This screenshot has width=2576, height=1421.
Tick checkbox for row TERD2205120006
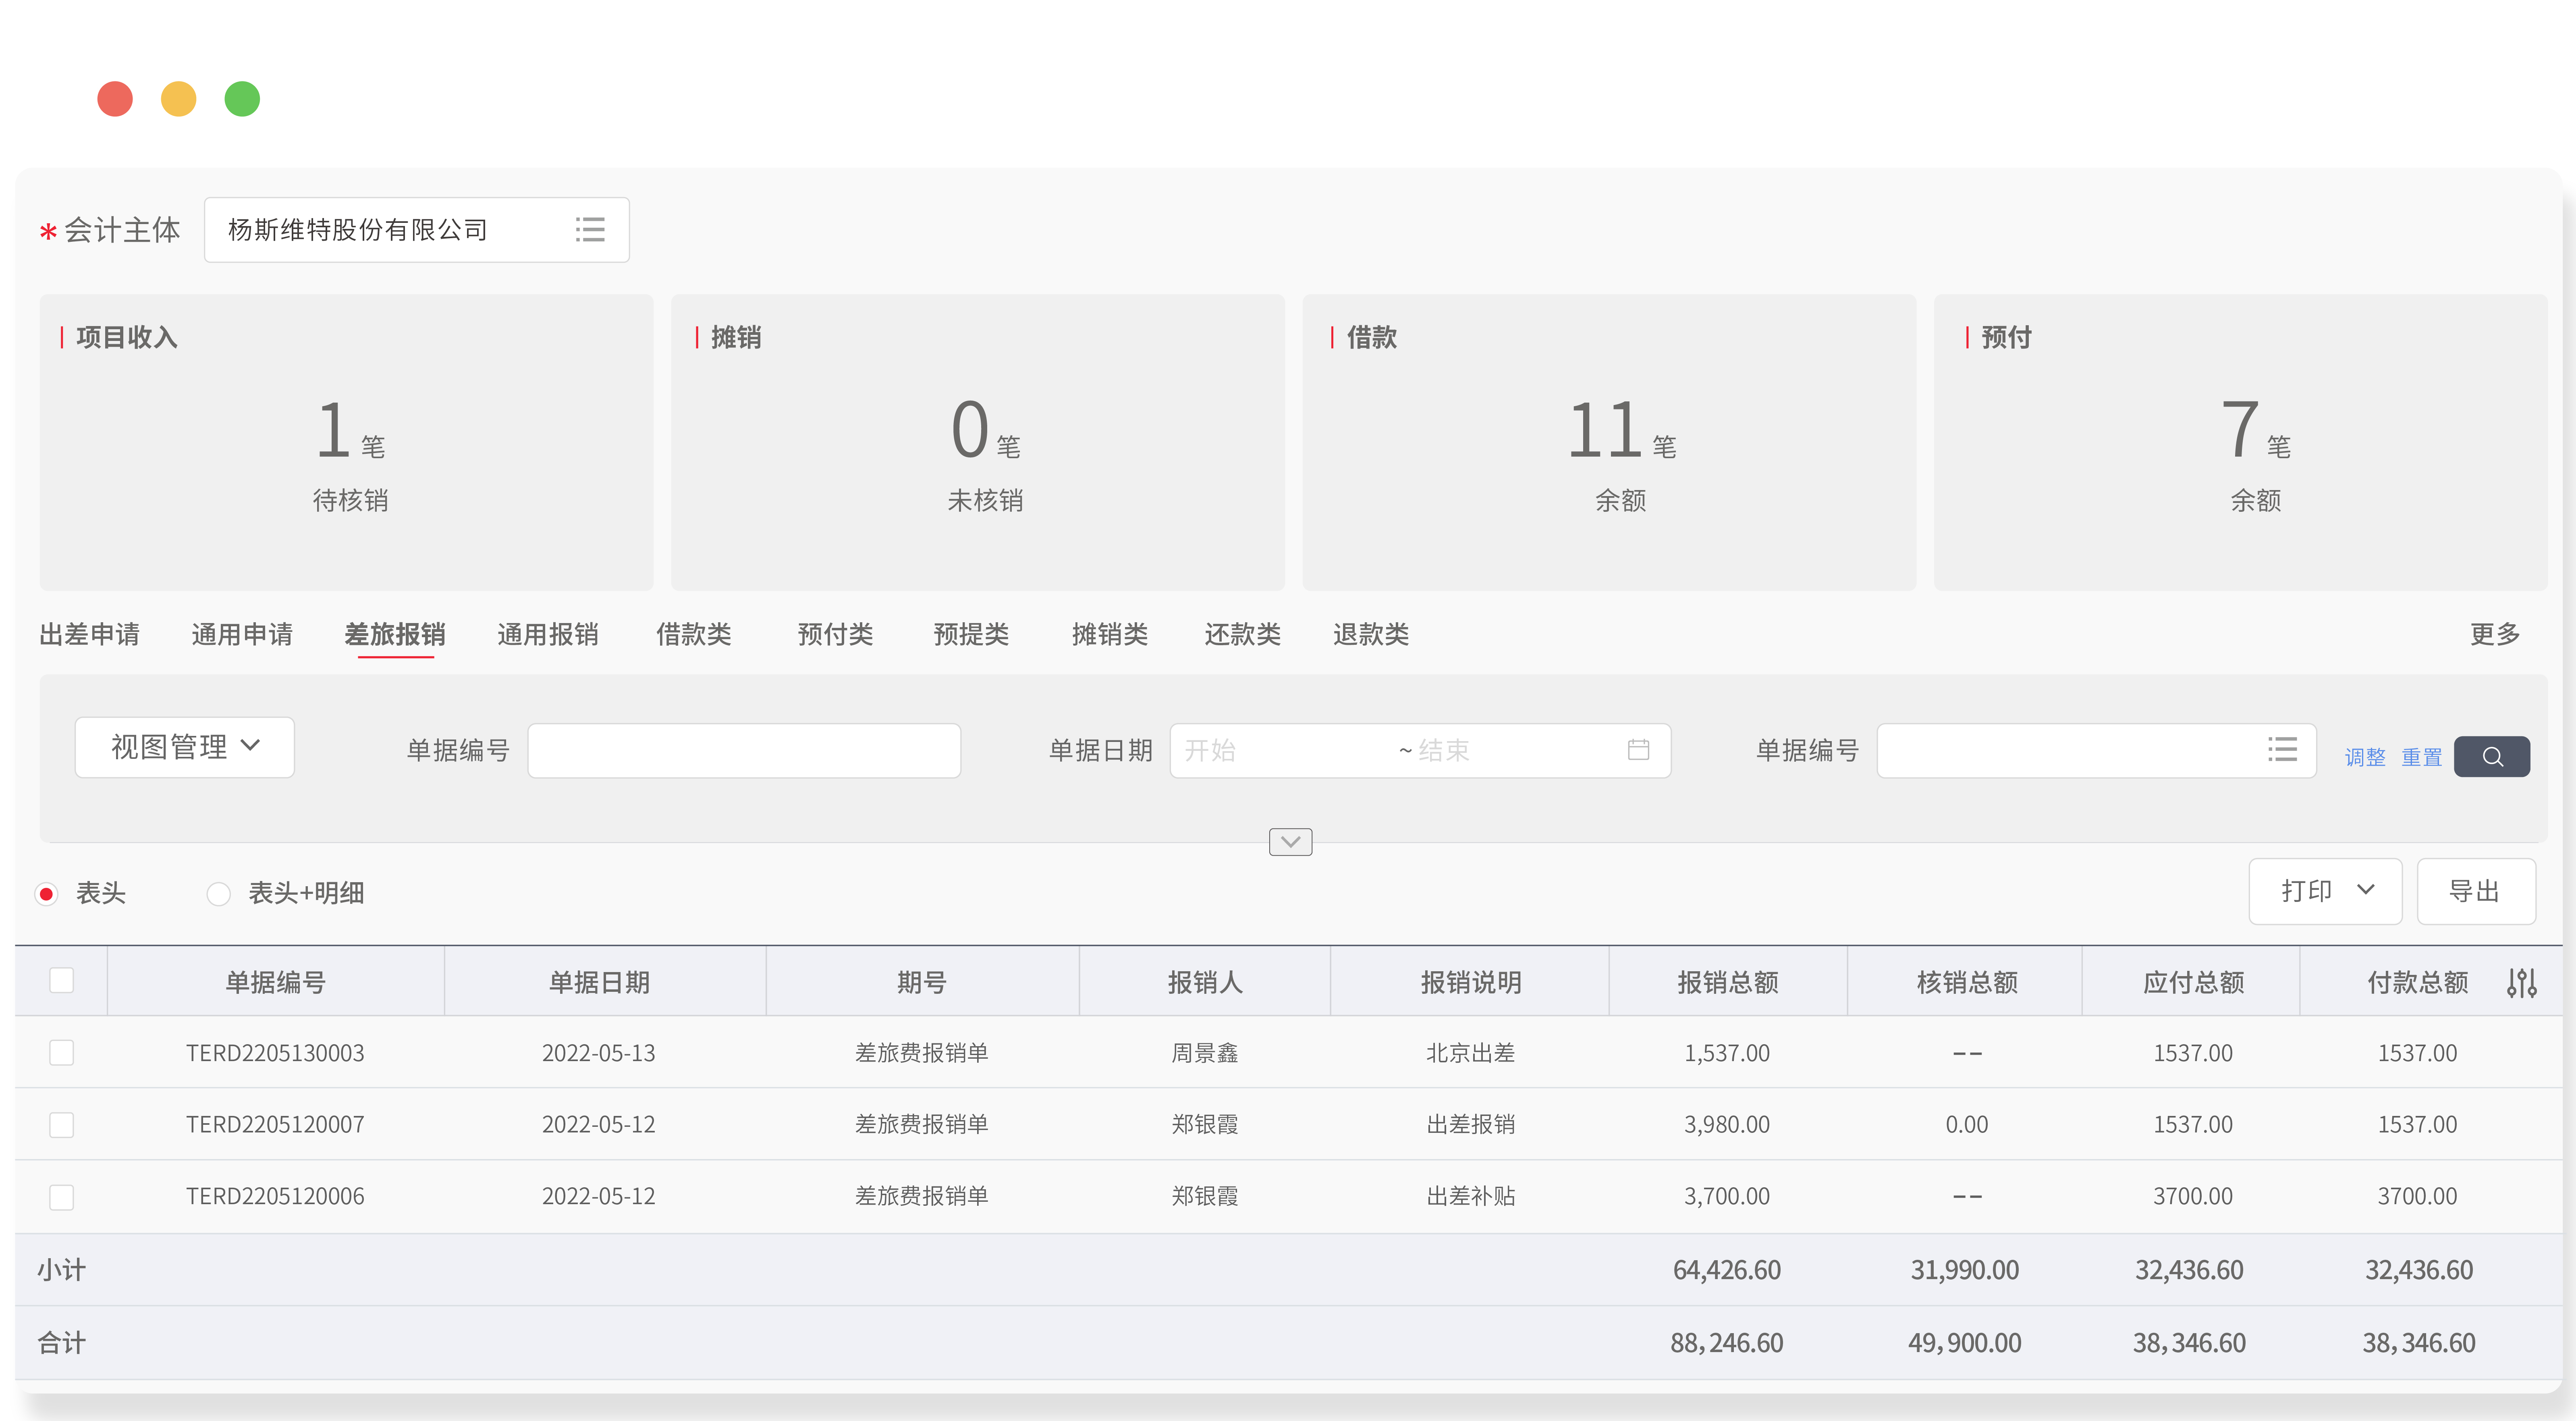pyautogui.click(x=62, y=1196)
